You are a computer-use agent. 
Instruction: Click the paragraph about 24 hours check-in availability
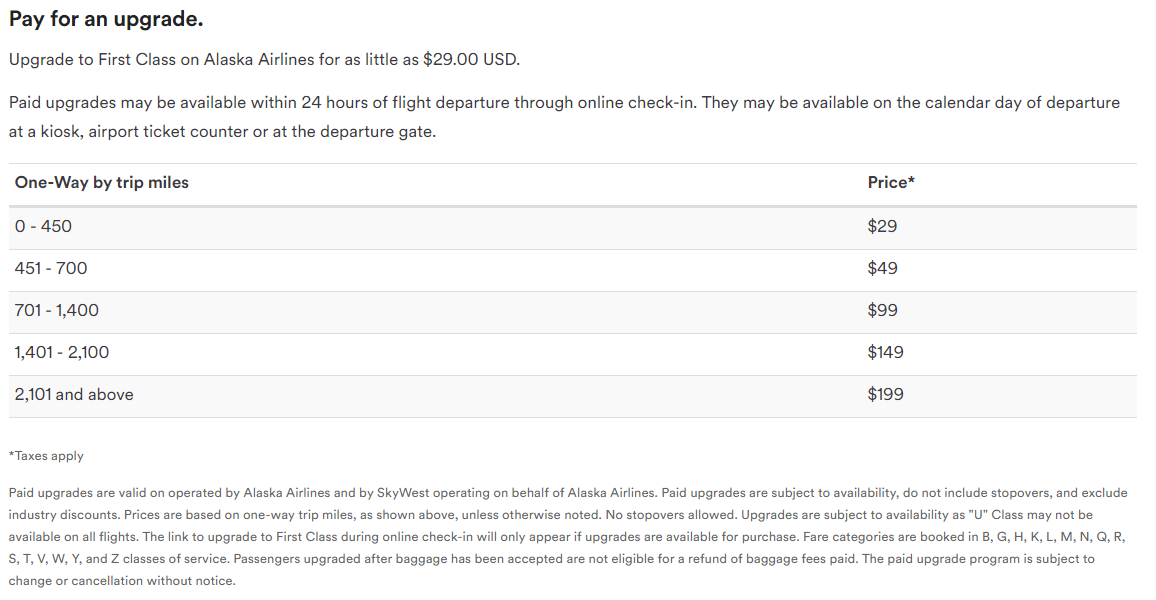click(x=564, y=103)
